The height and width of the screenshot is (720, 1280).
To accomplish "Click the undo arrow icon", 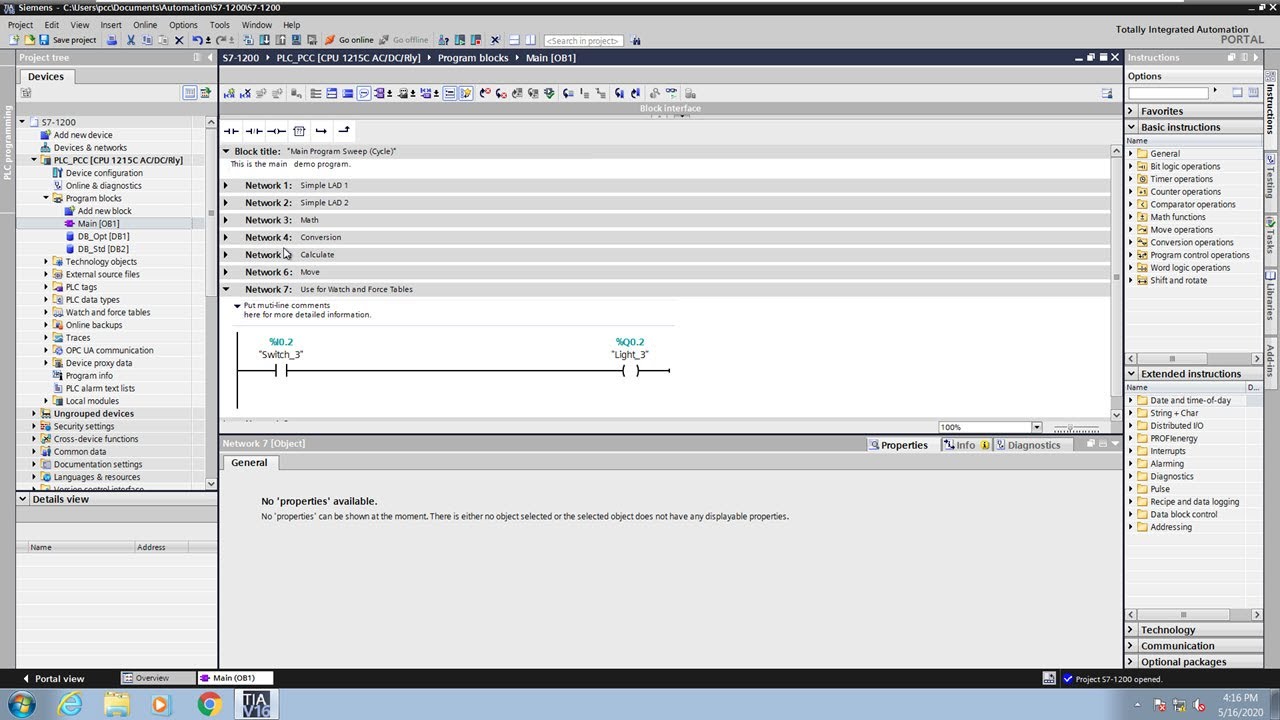I will [x=197, y=40].
